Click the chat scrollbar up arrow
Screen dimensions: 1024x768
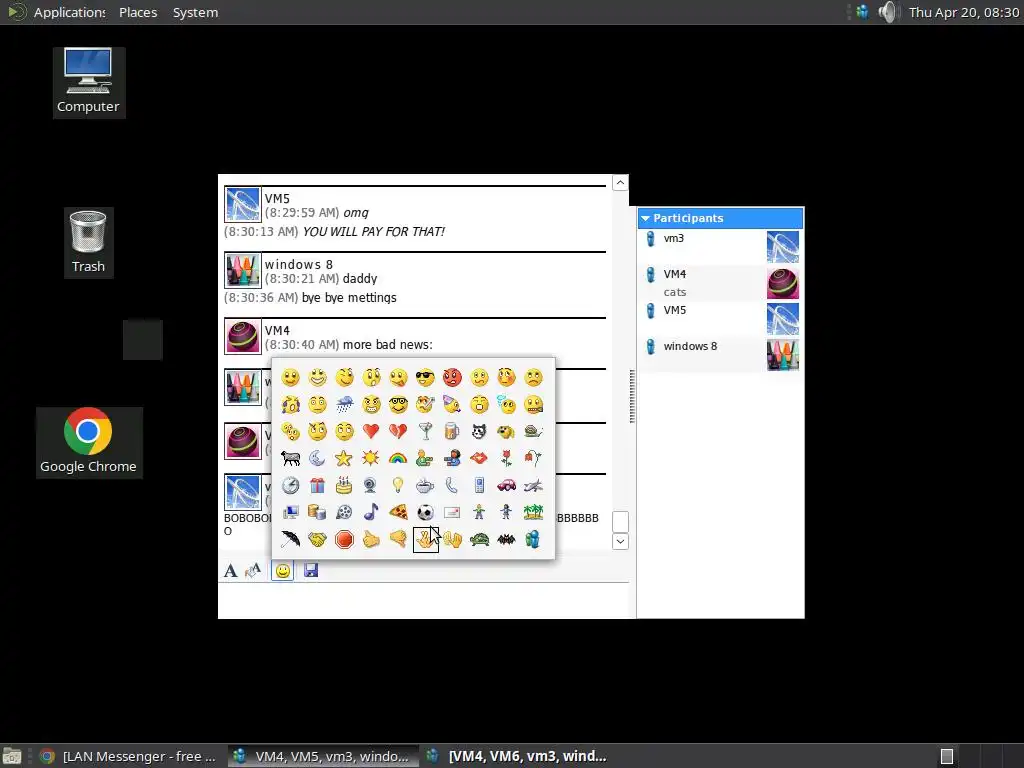pyautogui.click(x=620, y=183)
